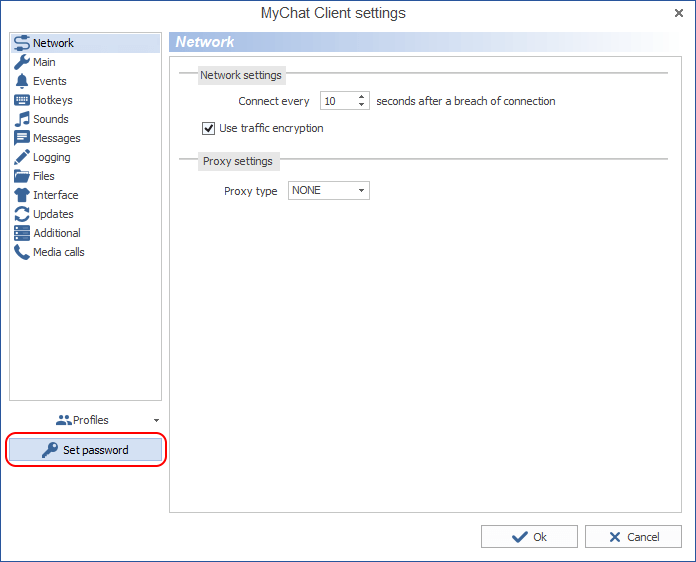Image resolution: width=696 pixels, height=562 pixels.
Task: Click the wrench icon for Main
Action: [22, 62]
